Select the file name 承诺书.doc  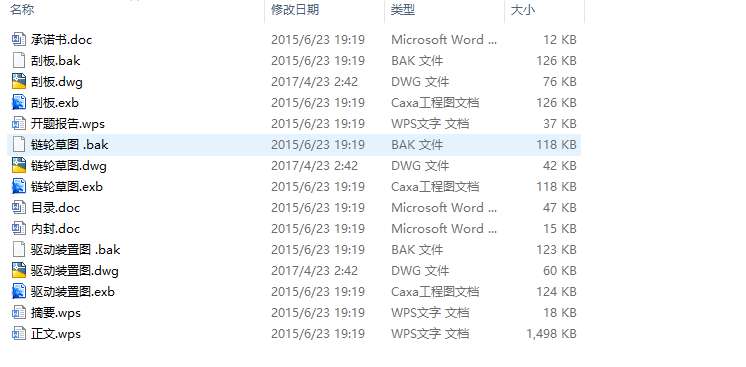[x=61, y=40]
